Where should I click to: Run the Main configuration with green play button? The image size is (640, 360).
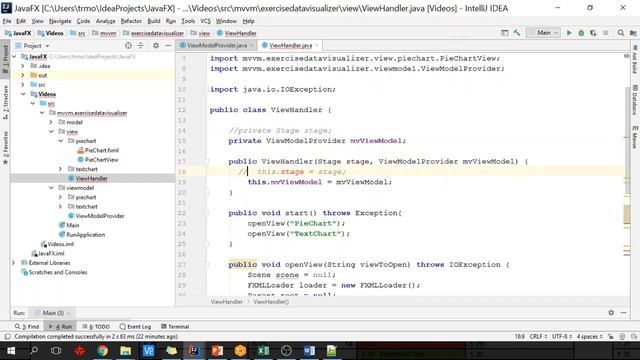[x=569, y=33]
